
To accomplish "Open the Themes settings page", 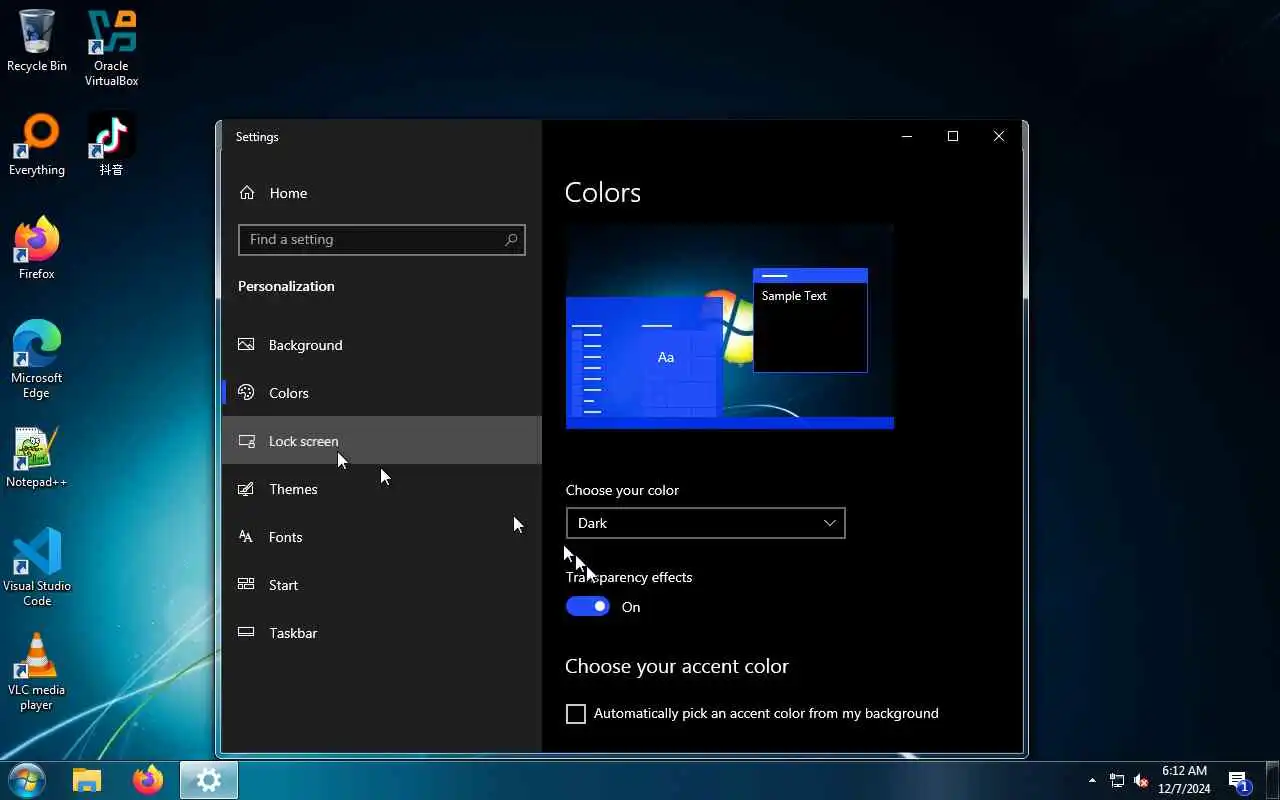I will 382,489.
